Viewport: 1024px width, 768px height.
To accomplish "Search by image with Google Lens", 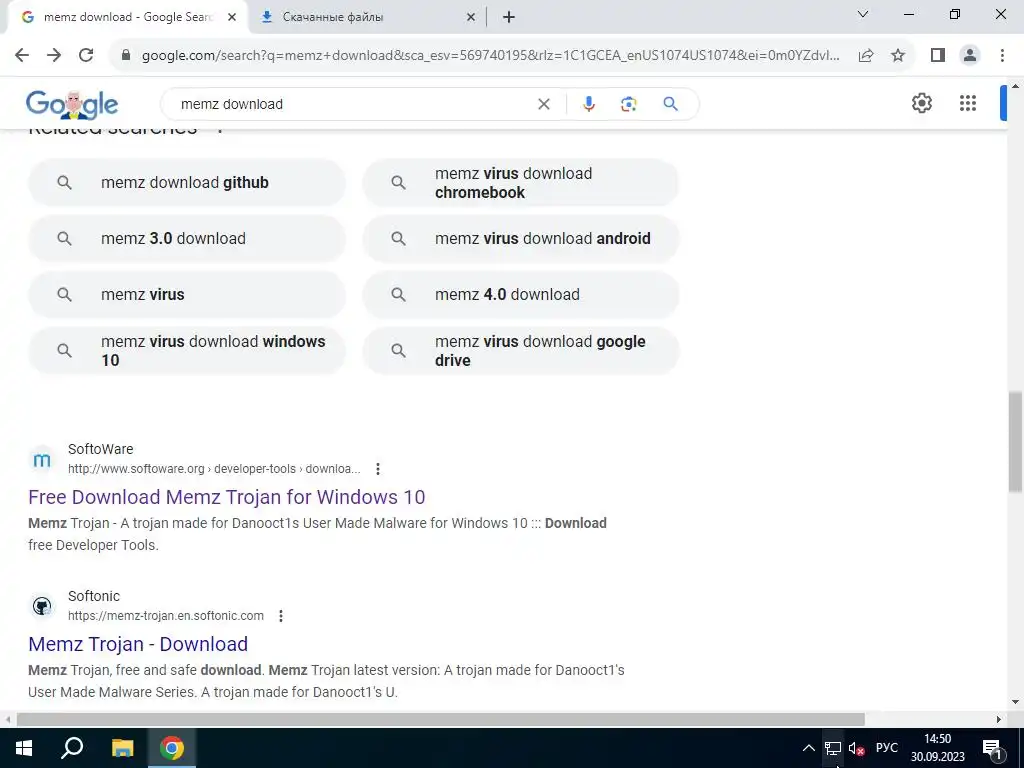I will click(x=628, y=104).
